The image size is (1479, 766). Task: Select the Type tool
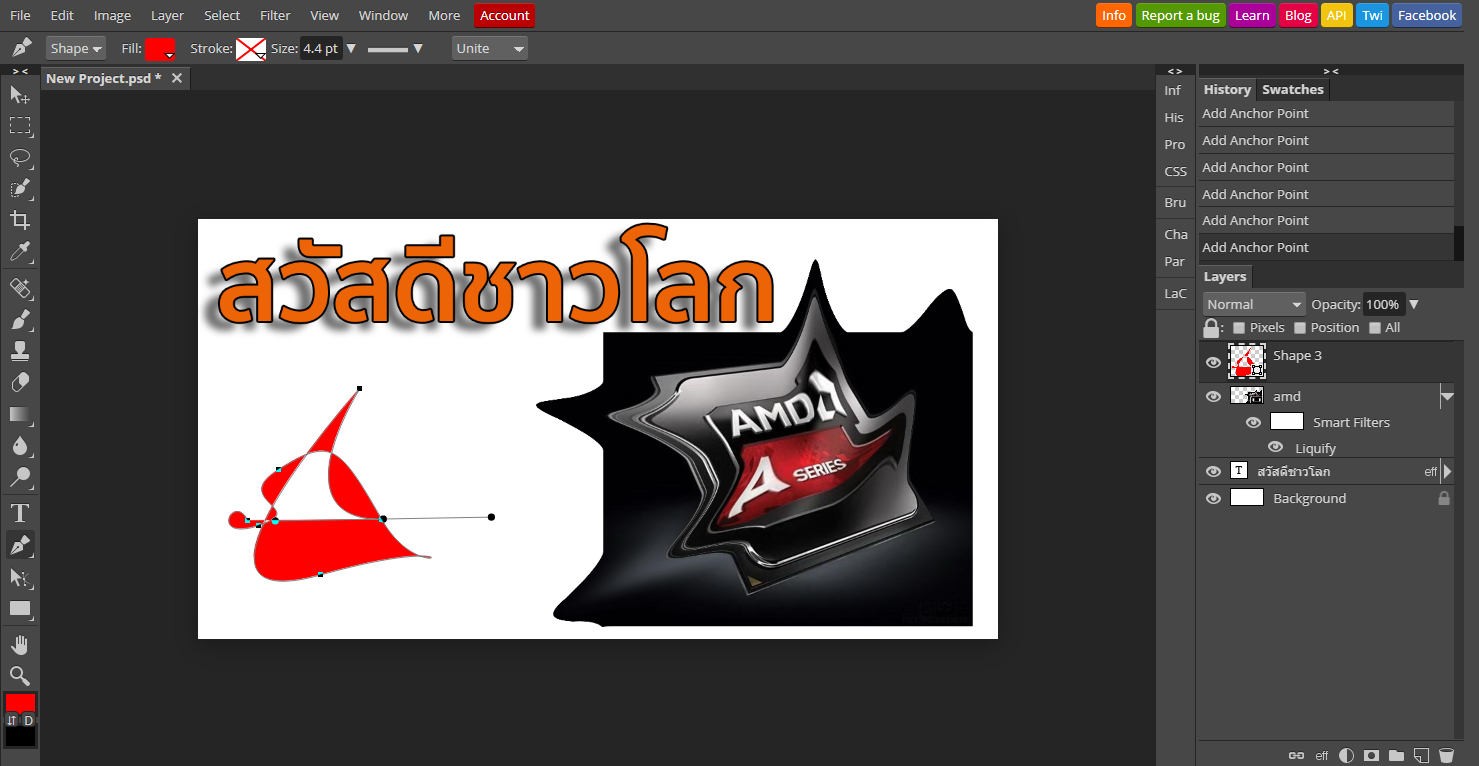click(x=20, y=514)
